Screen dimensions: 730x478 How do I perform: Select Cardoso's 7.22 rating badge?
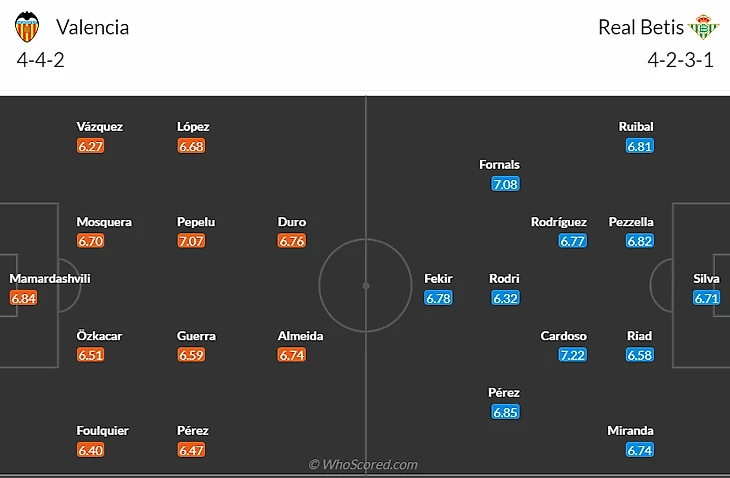pos(573,355)
